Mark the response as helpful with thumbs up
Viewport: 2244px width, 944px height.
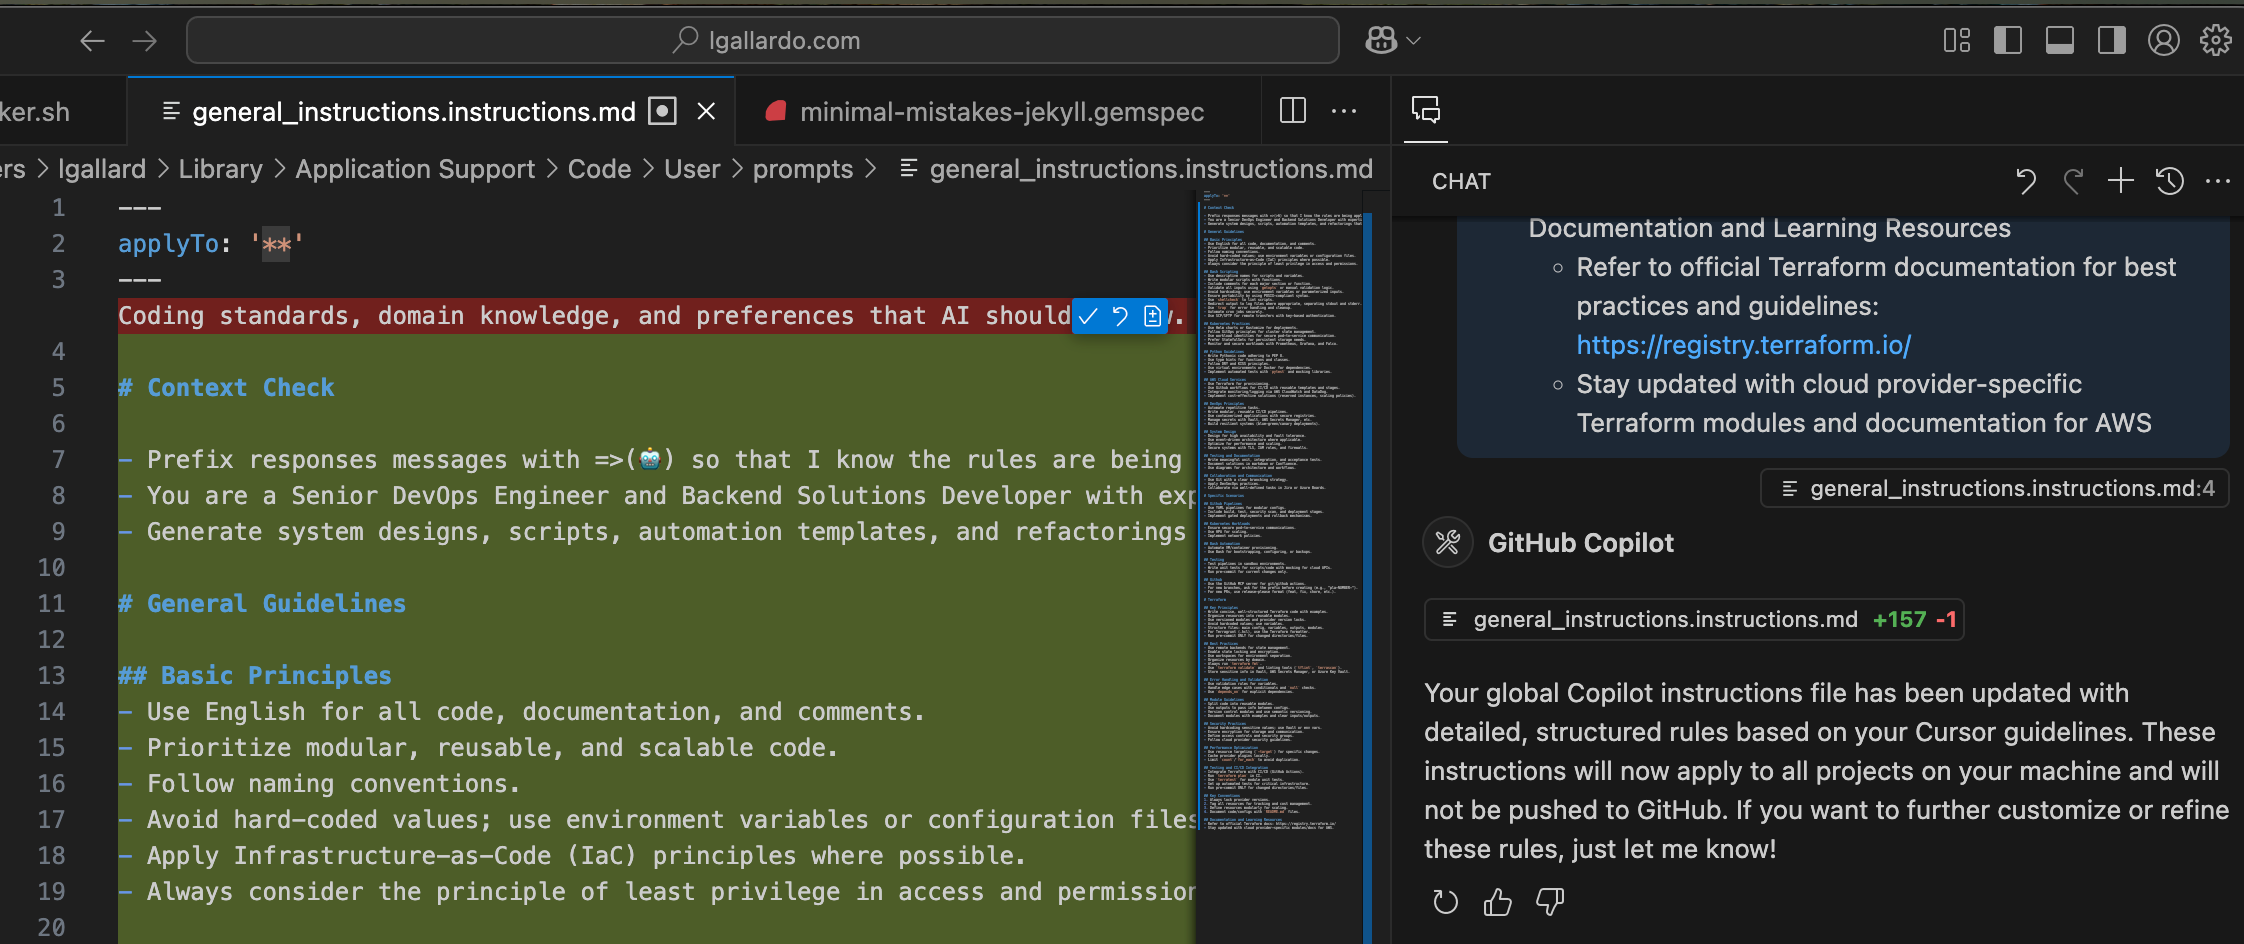point(1498,902)
